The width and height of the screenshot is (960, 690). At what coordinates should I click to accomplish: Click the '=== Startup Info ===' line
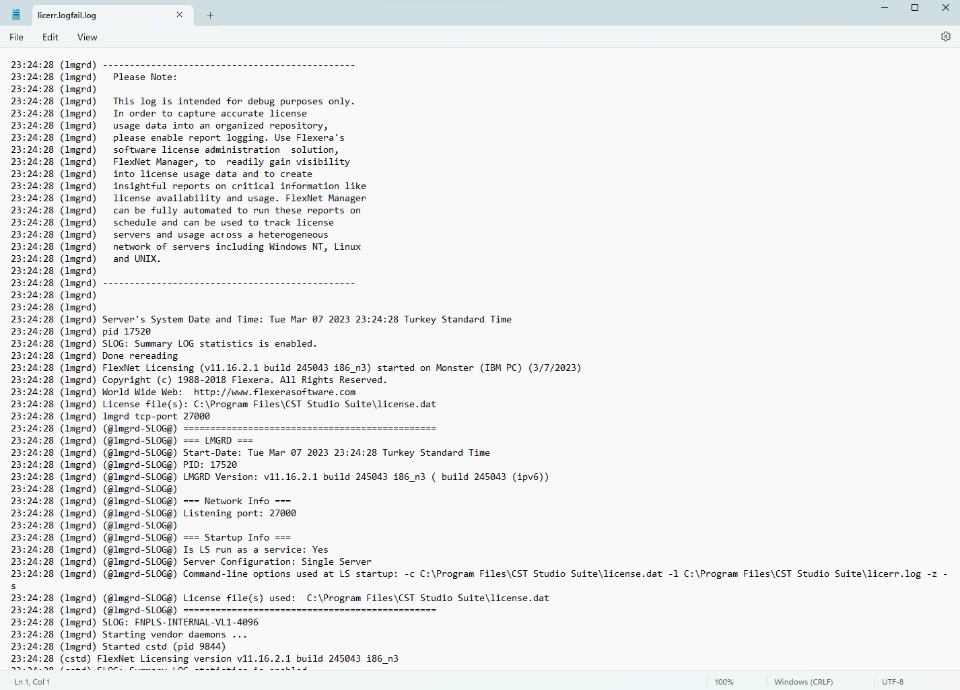click(x=237, y=538)
